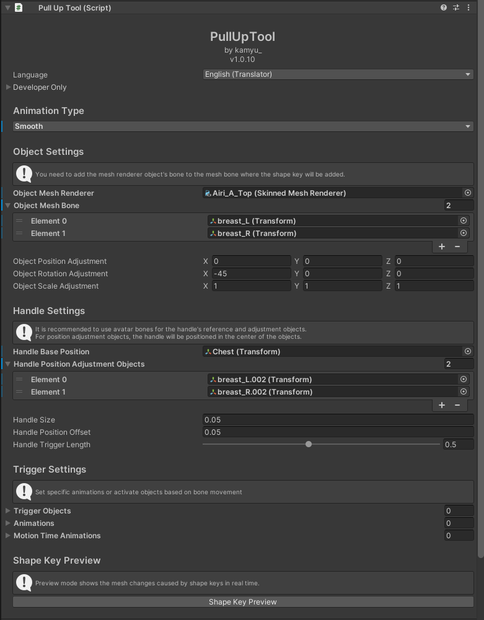484x620 pixels.
Task: Click the Object Mesh Renderer field
Action: [x=333, y=193]
